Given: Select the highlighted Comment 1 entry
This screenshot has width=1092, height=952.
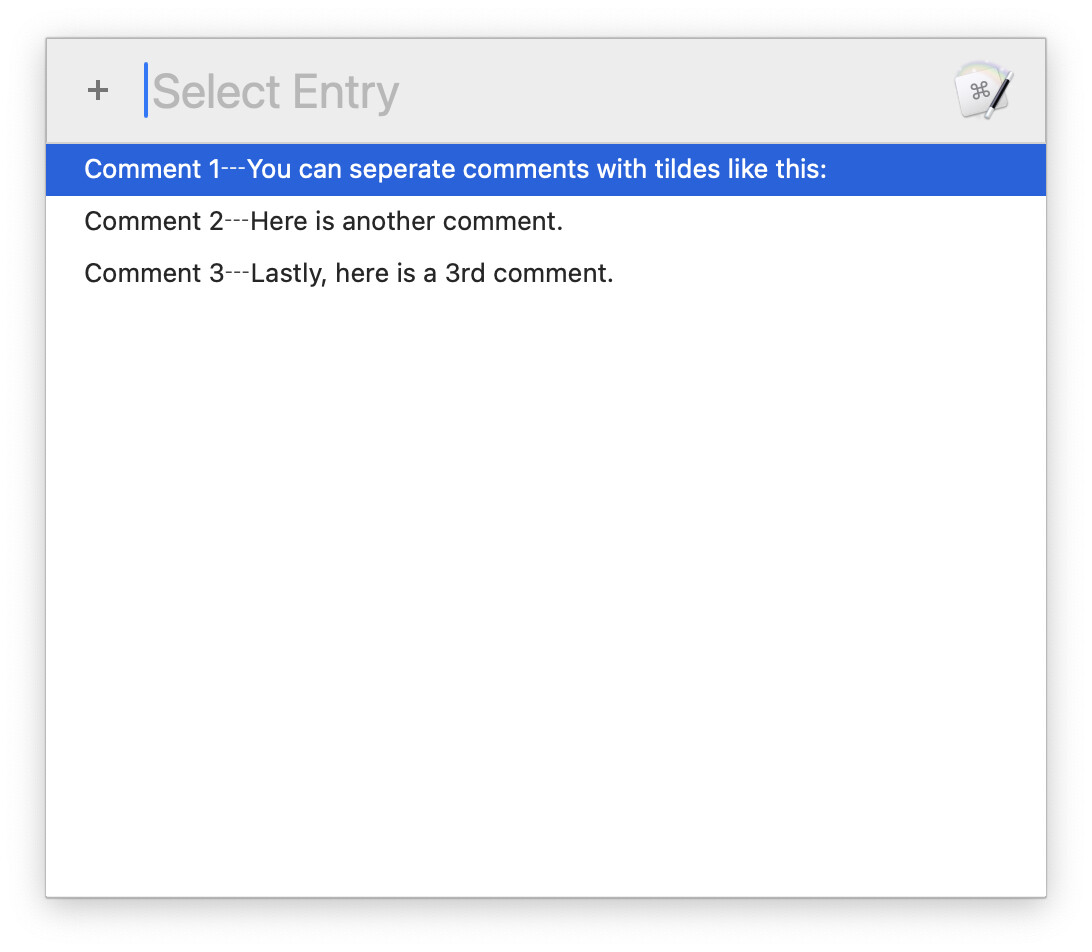Looking at the screenshot, I should (546, 170).
